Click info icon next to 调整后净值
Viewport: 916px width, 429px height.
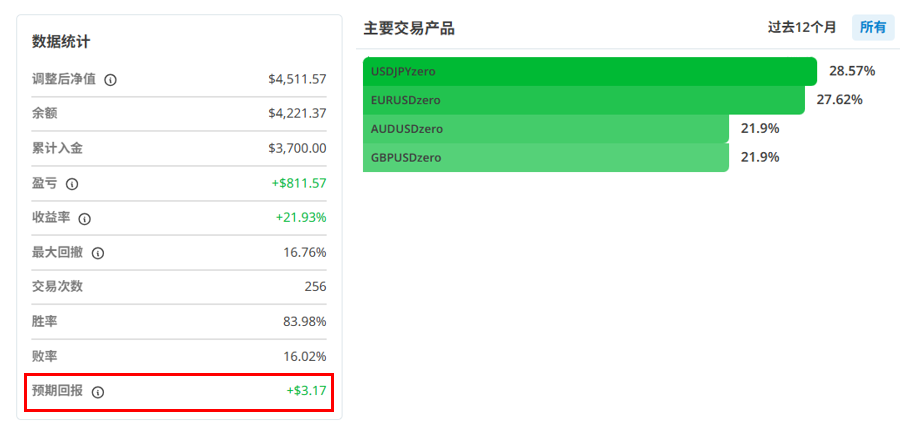[110, 80]
